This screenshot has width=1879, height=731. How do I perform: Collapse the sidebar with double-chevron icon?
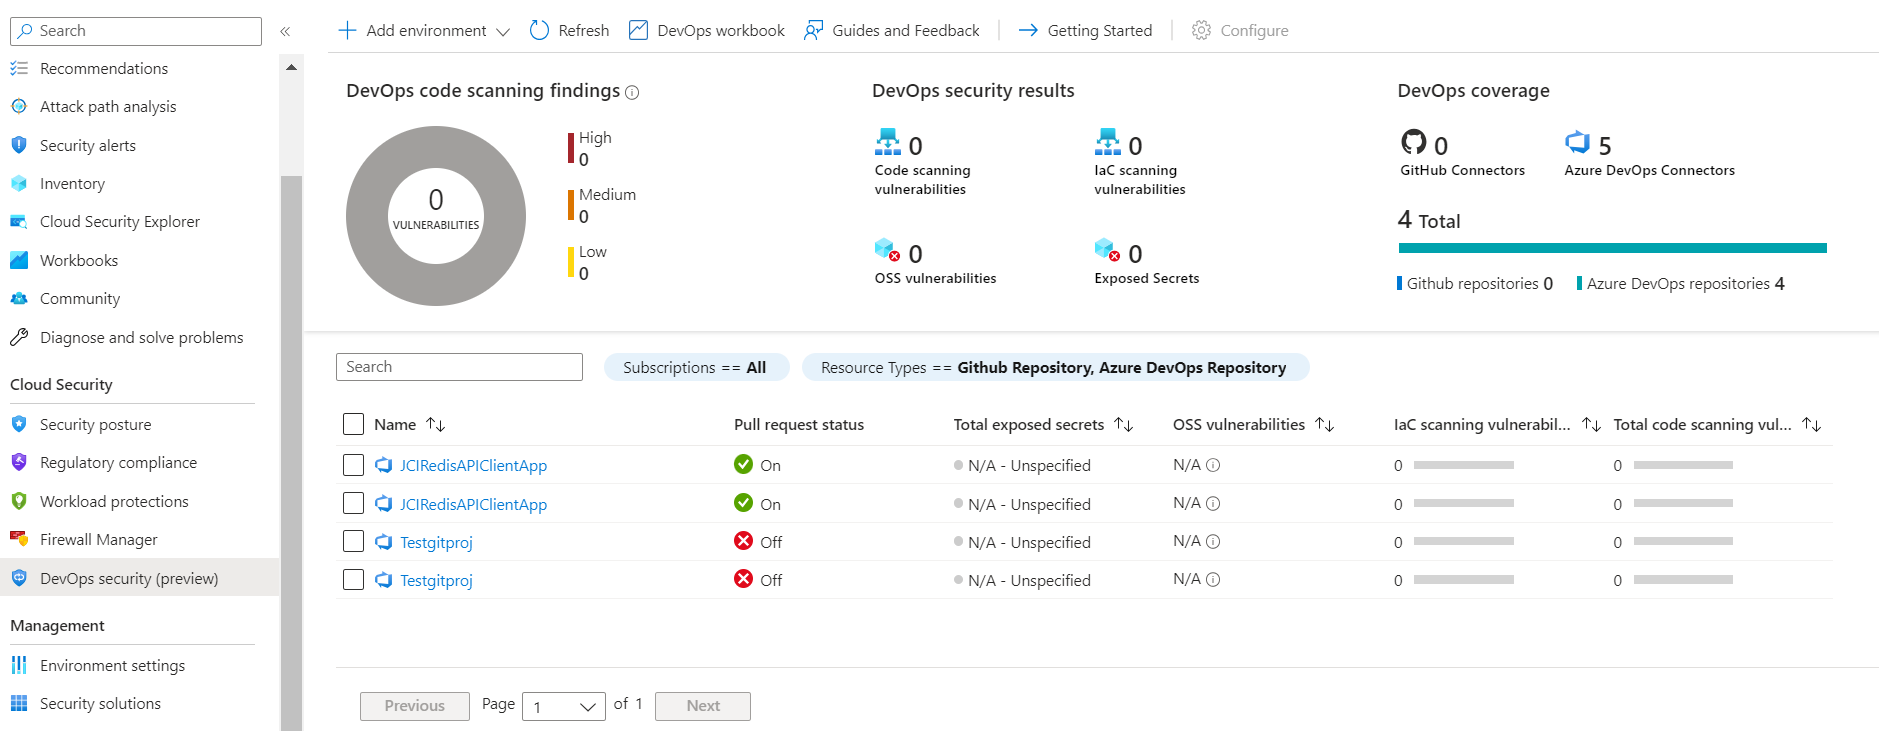click(x=285, y=31)
